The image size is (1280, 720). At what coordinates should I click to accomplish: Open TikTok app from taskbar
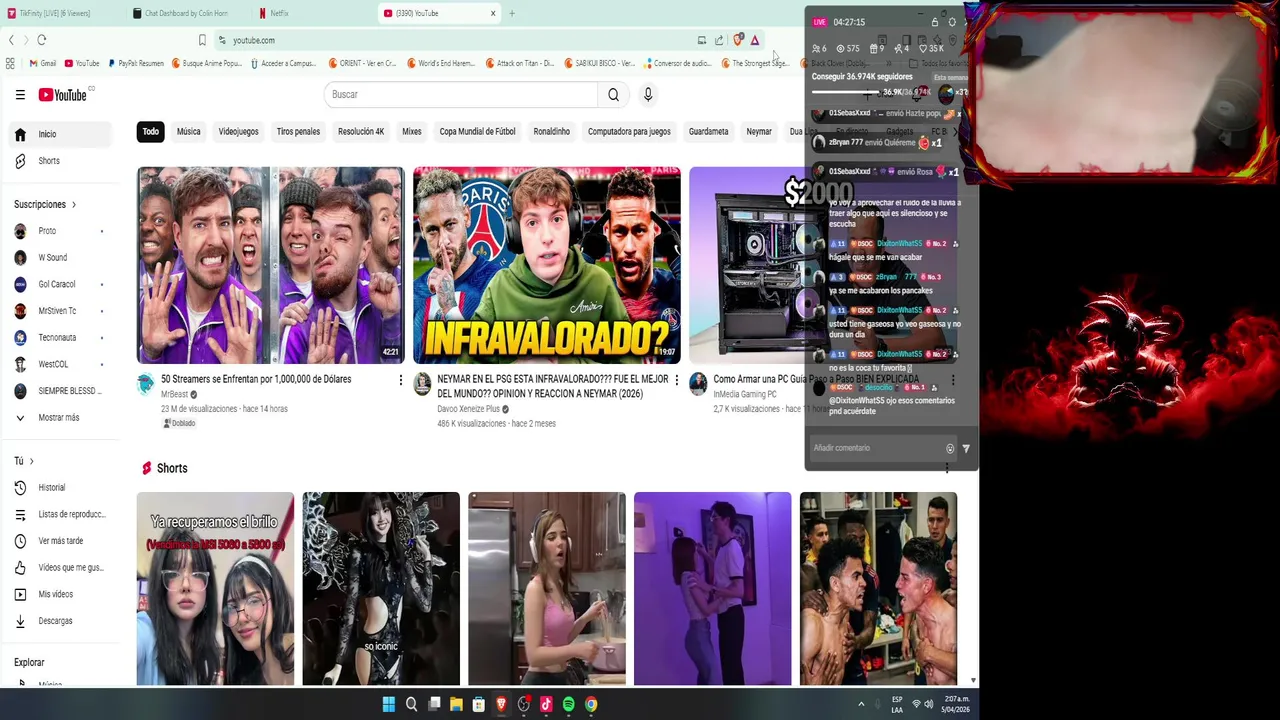(546, 705)
